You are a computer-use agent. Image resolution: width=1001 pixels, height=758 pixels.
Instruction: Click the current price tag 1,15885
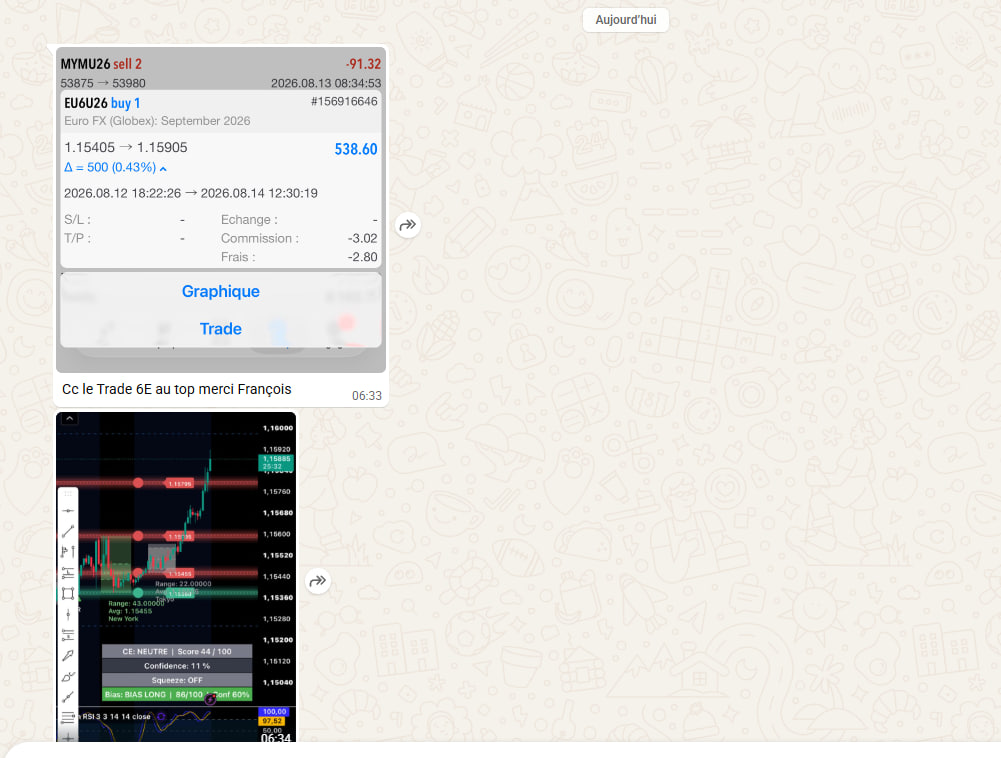(x=276, y=462)
